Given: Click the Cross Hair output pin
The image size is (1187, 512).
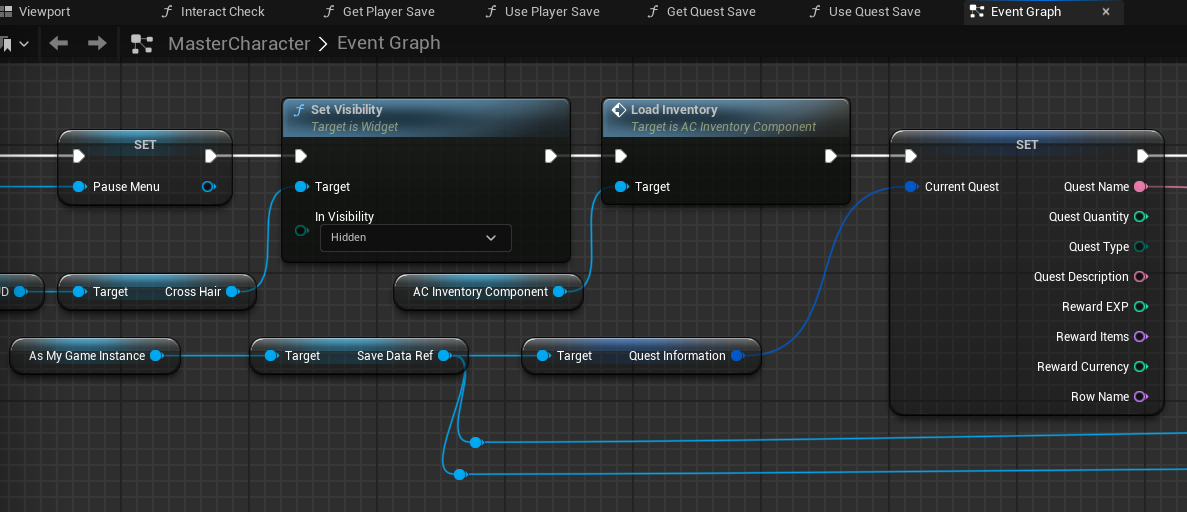Looking at the screenshot, I should tap(232, 292).
